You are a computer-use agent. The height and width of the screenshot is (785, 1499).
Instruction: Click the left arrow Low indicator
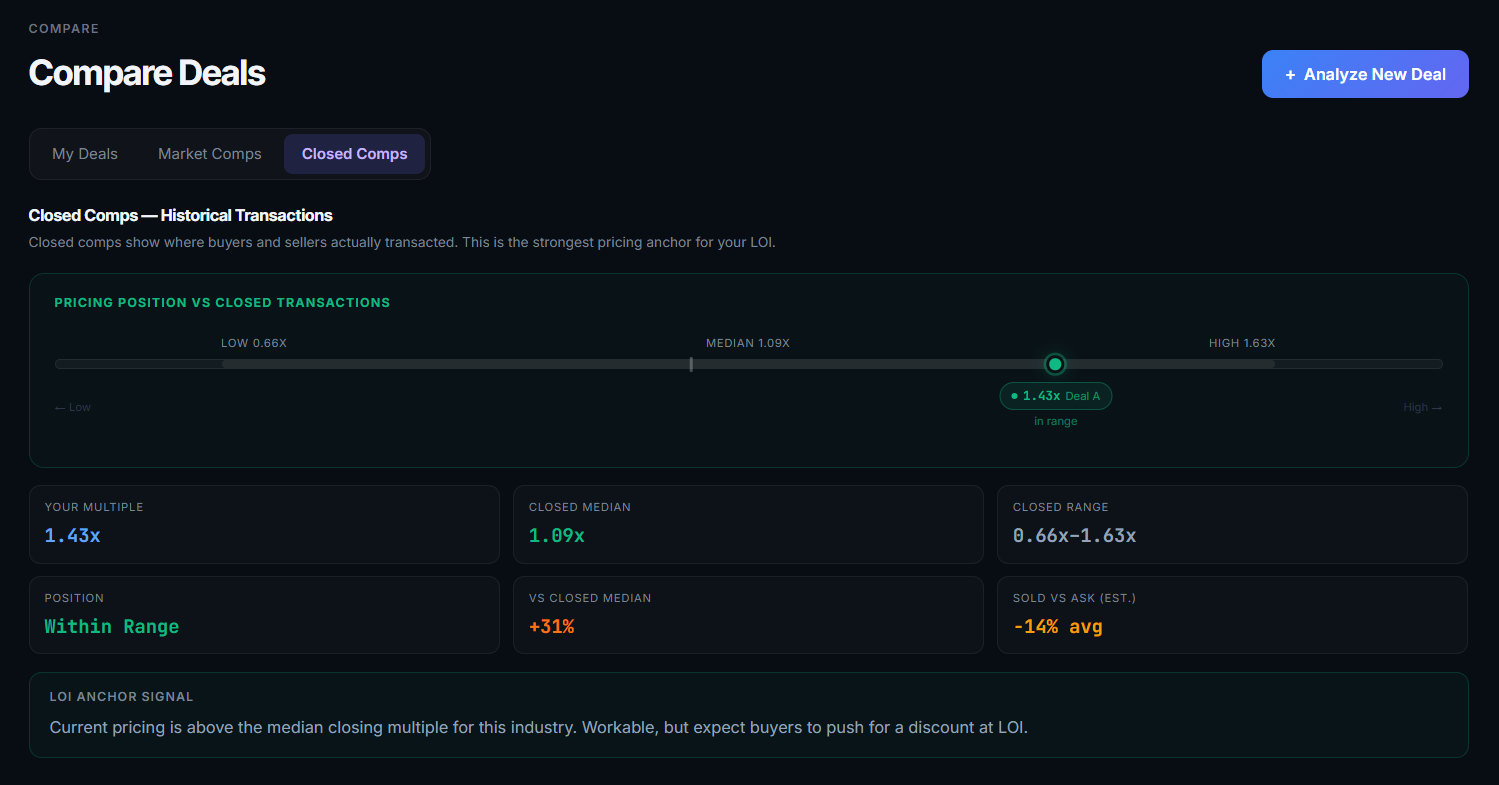click(73, 407)
